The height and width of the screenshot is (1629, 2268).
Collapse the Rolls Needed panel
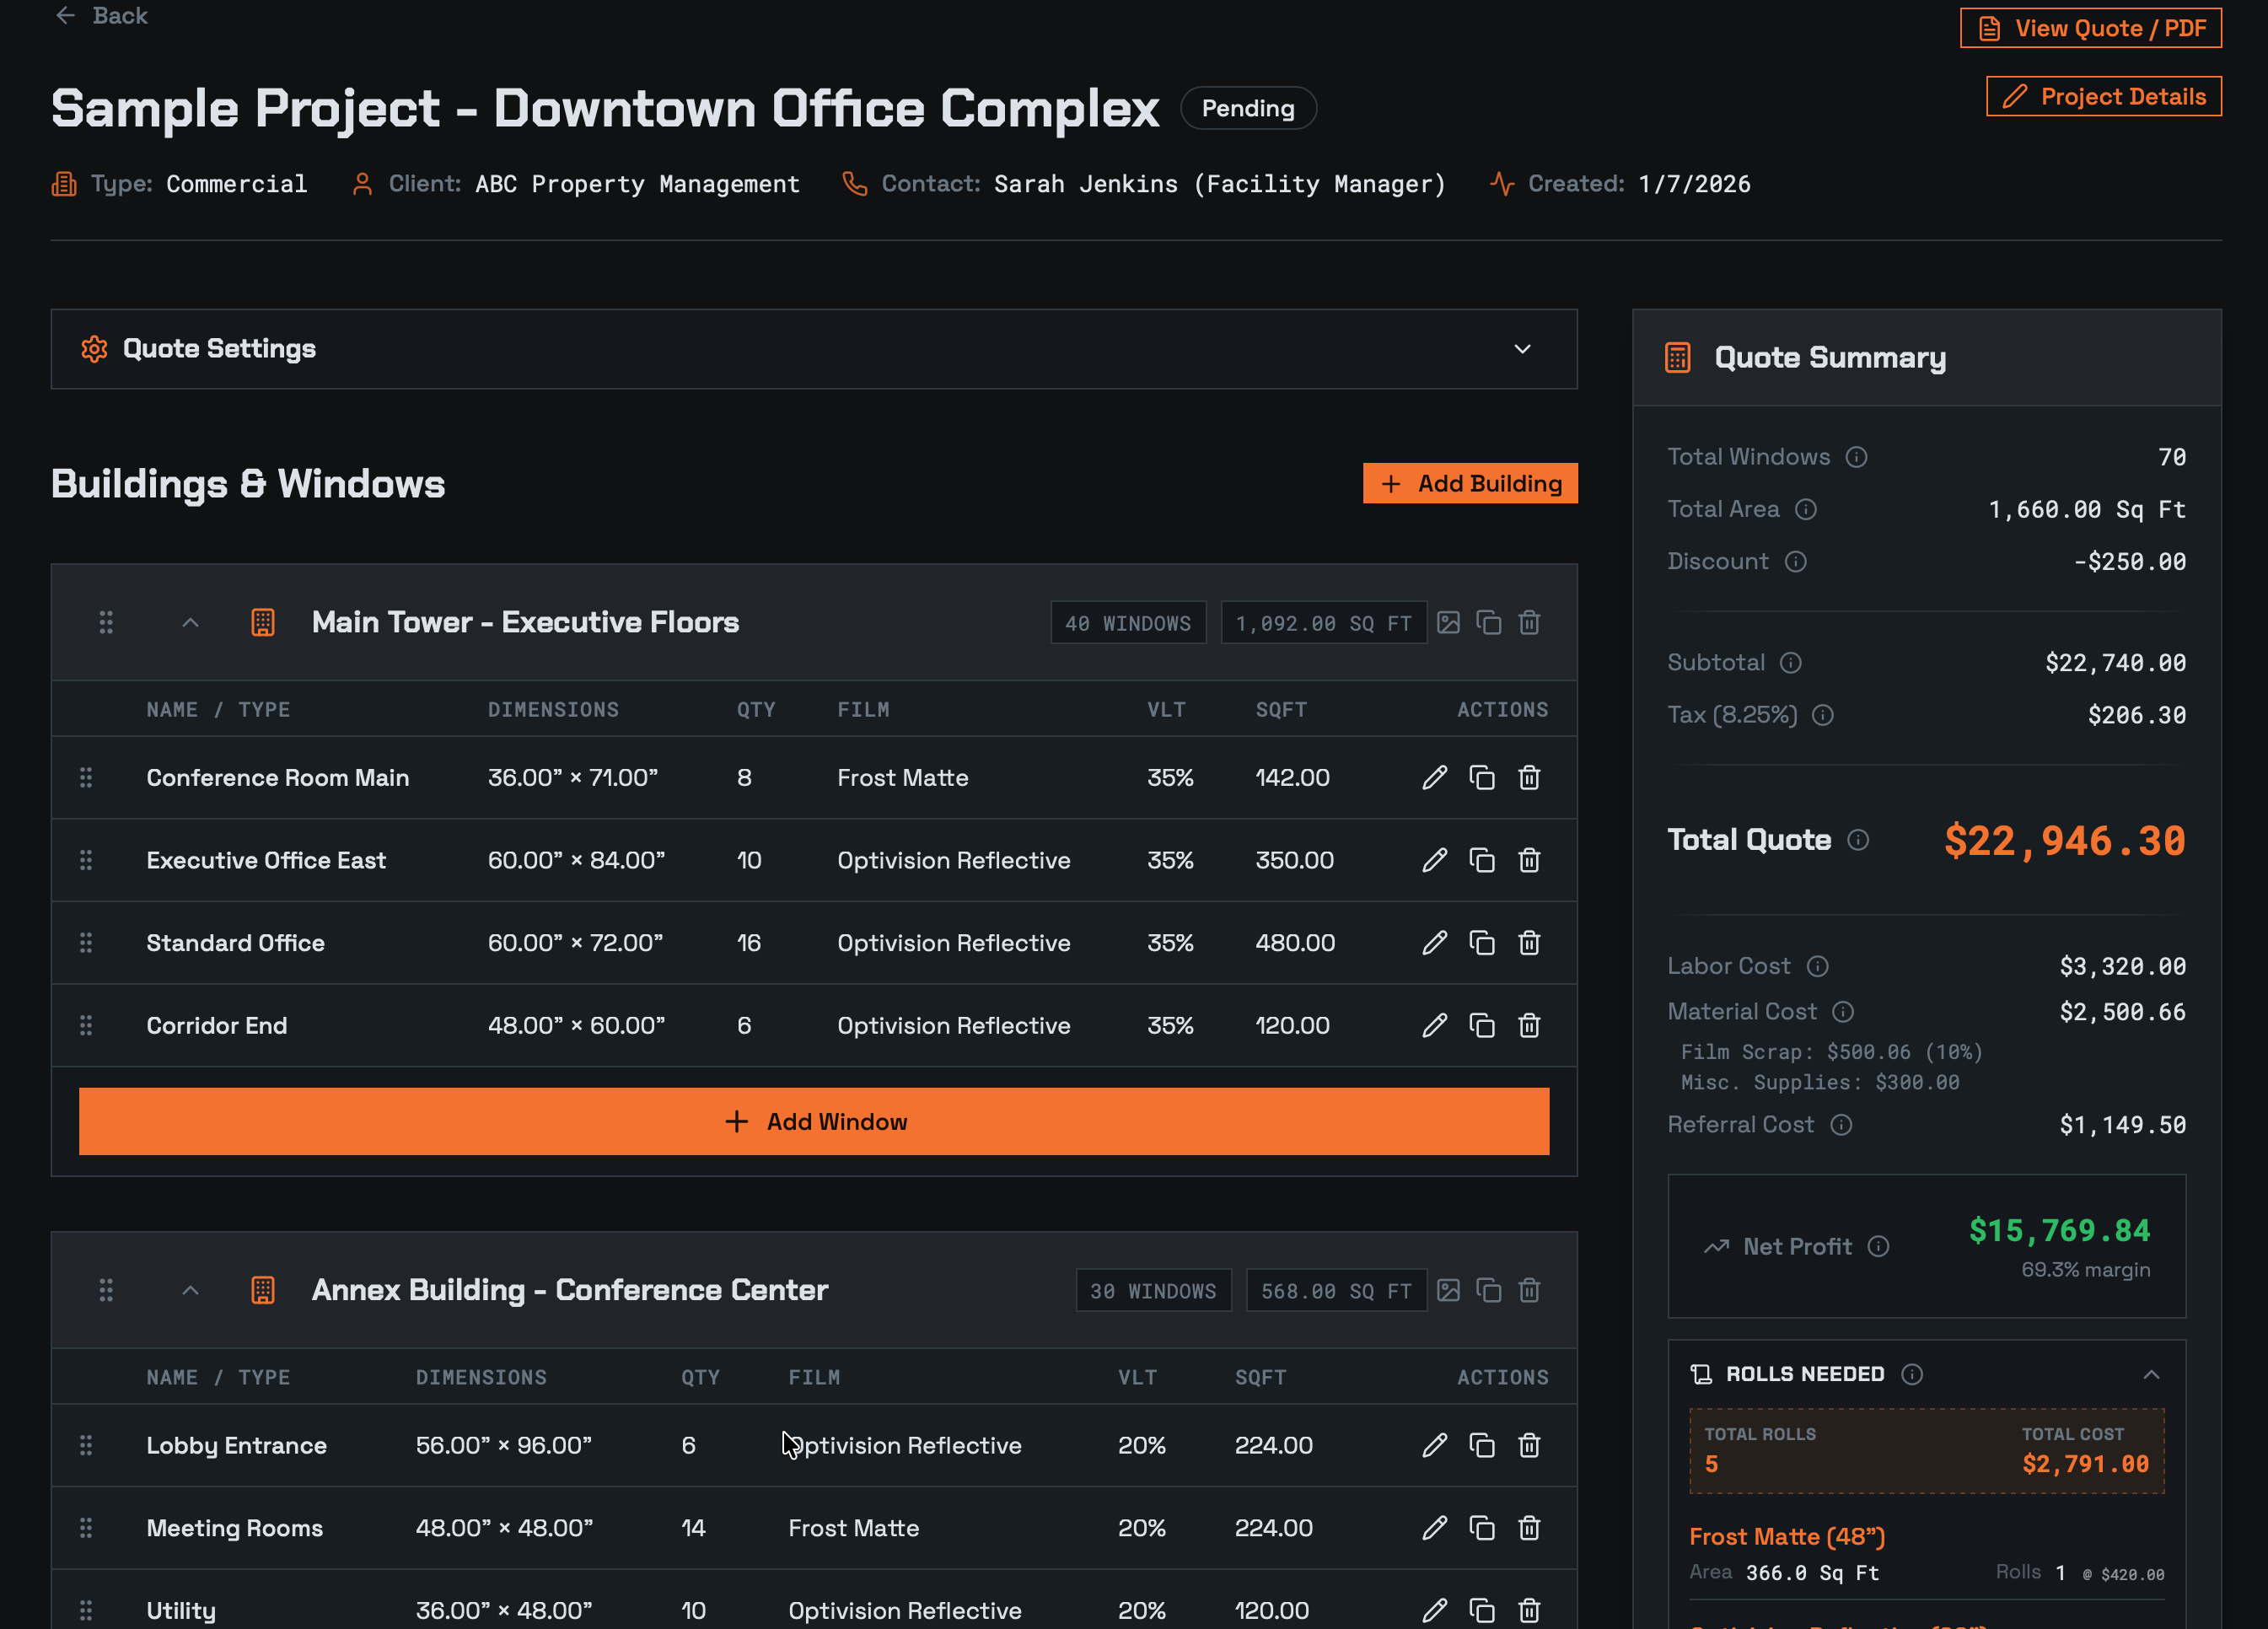pyautogui.click(x=2152, y=1374)
